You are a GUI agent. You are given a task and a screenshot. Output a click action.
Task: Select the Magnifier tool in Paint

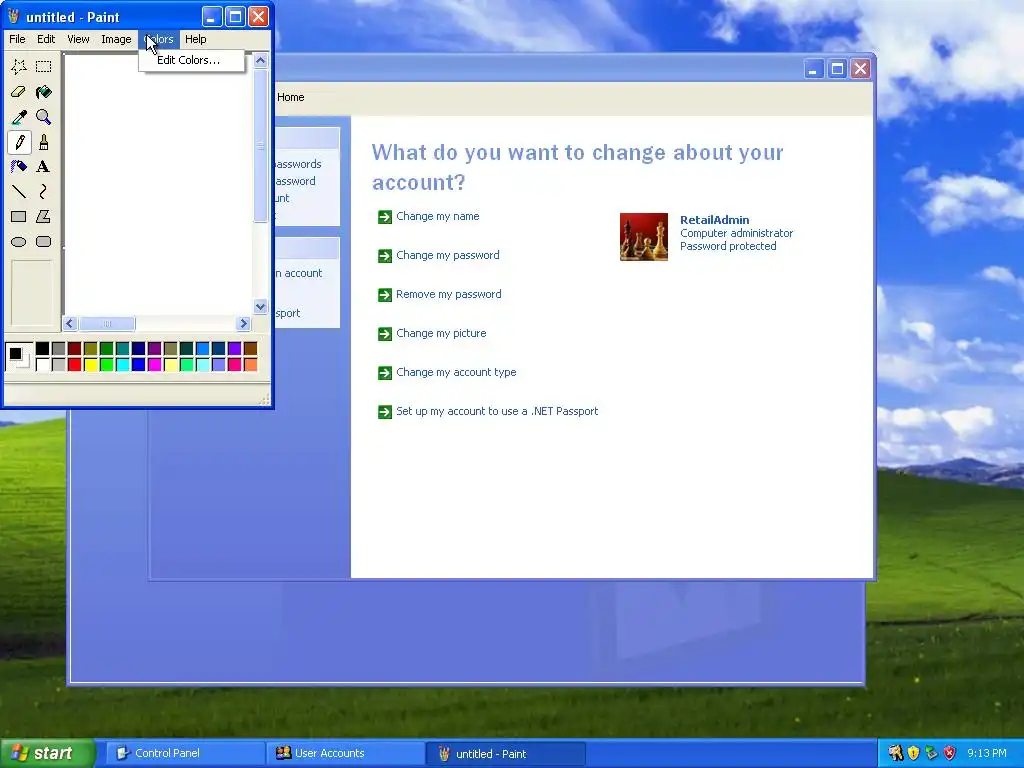(x=44, y=117)
